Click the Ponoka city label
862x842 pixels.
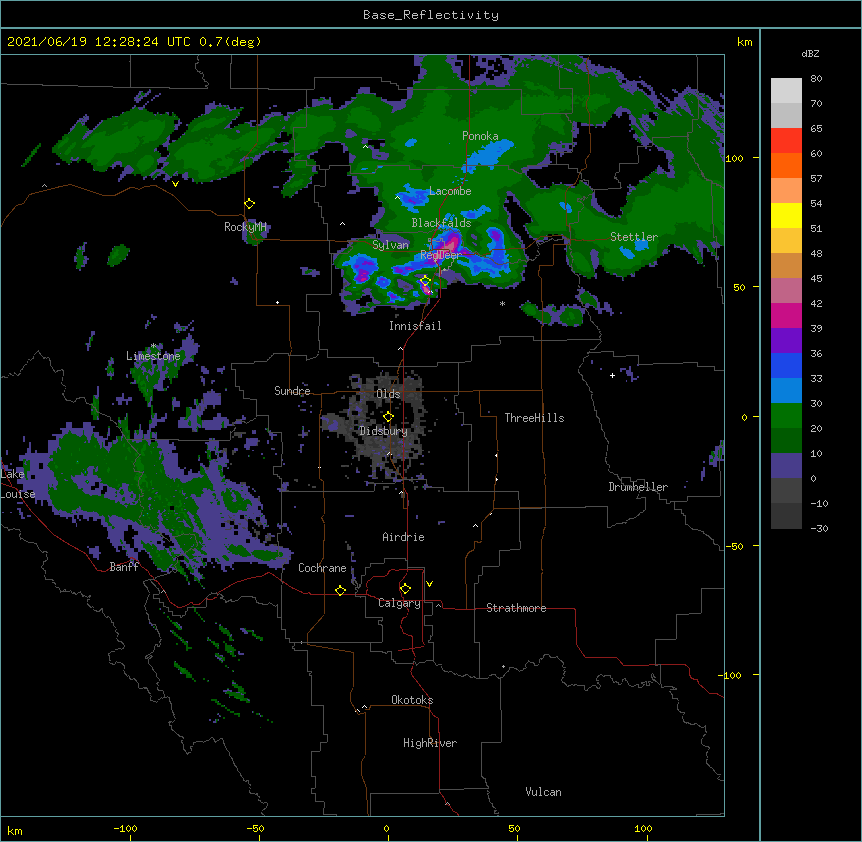[480, 136]
